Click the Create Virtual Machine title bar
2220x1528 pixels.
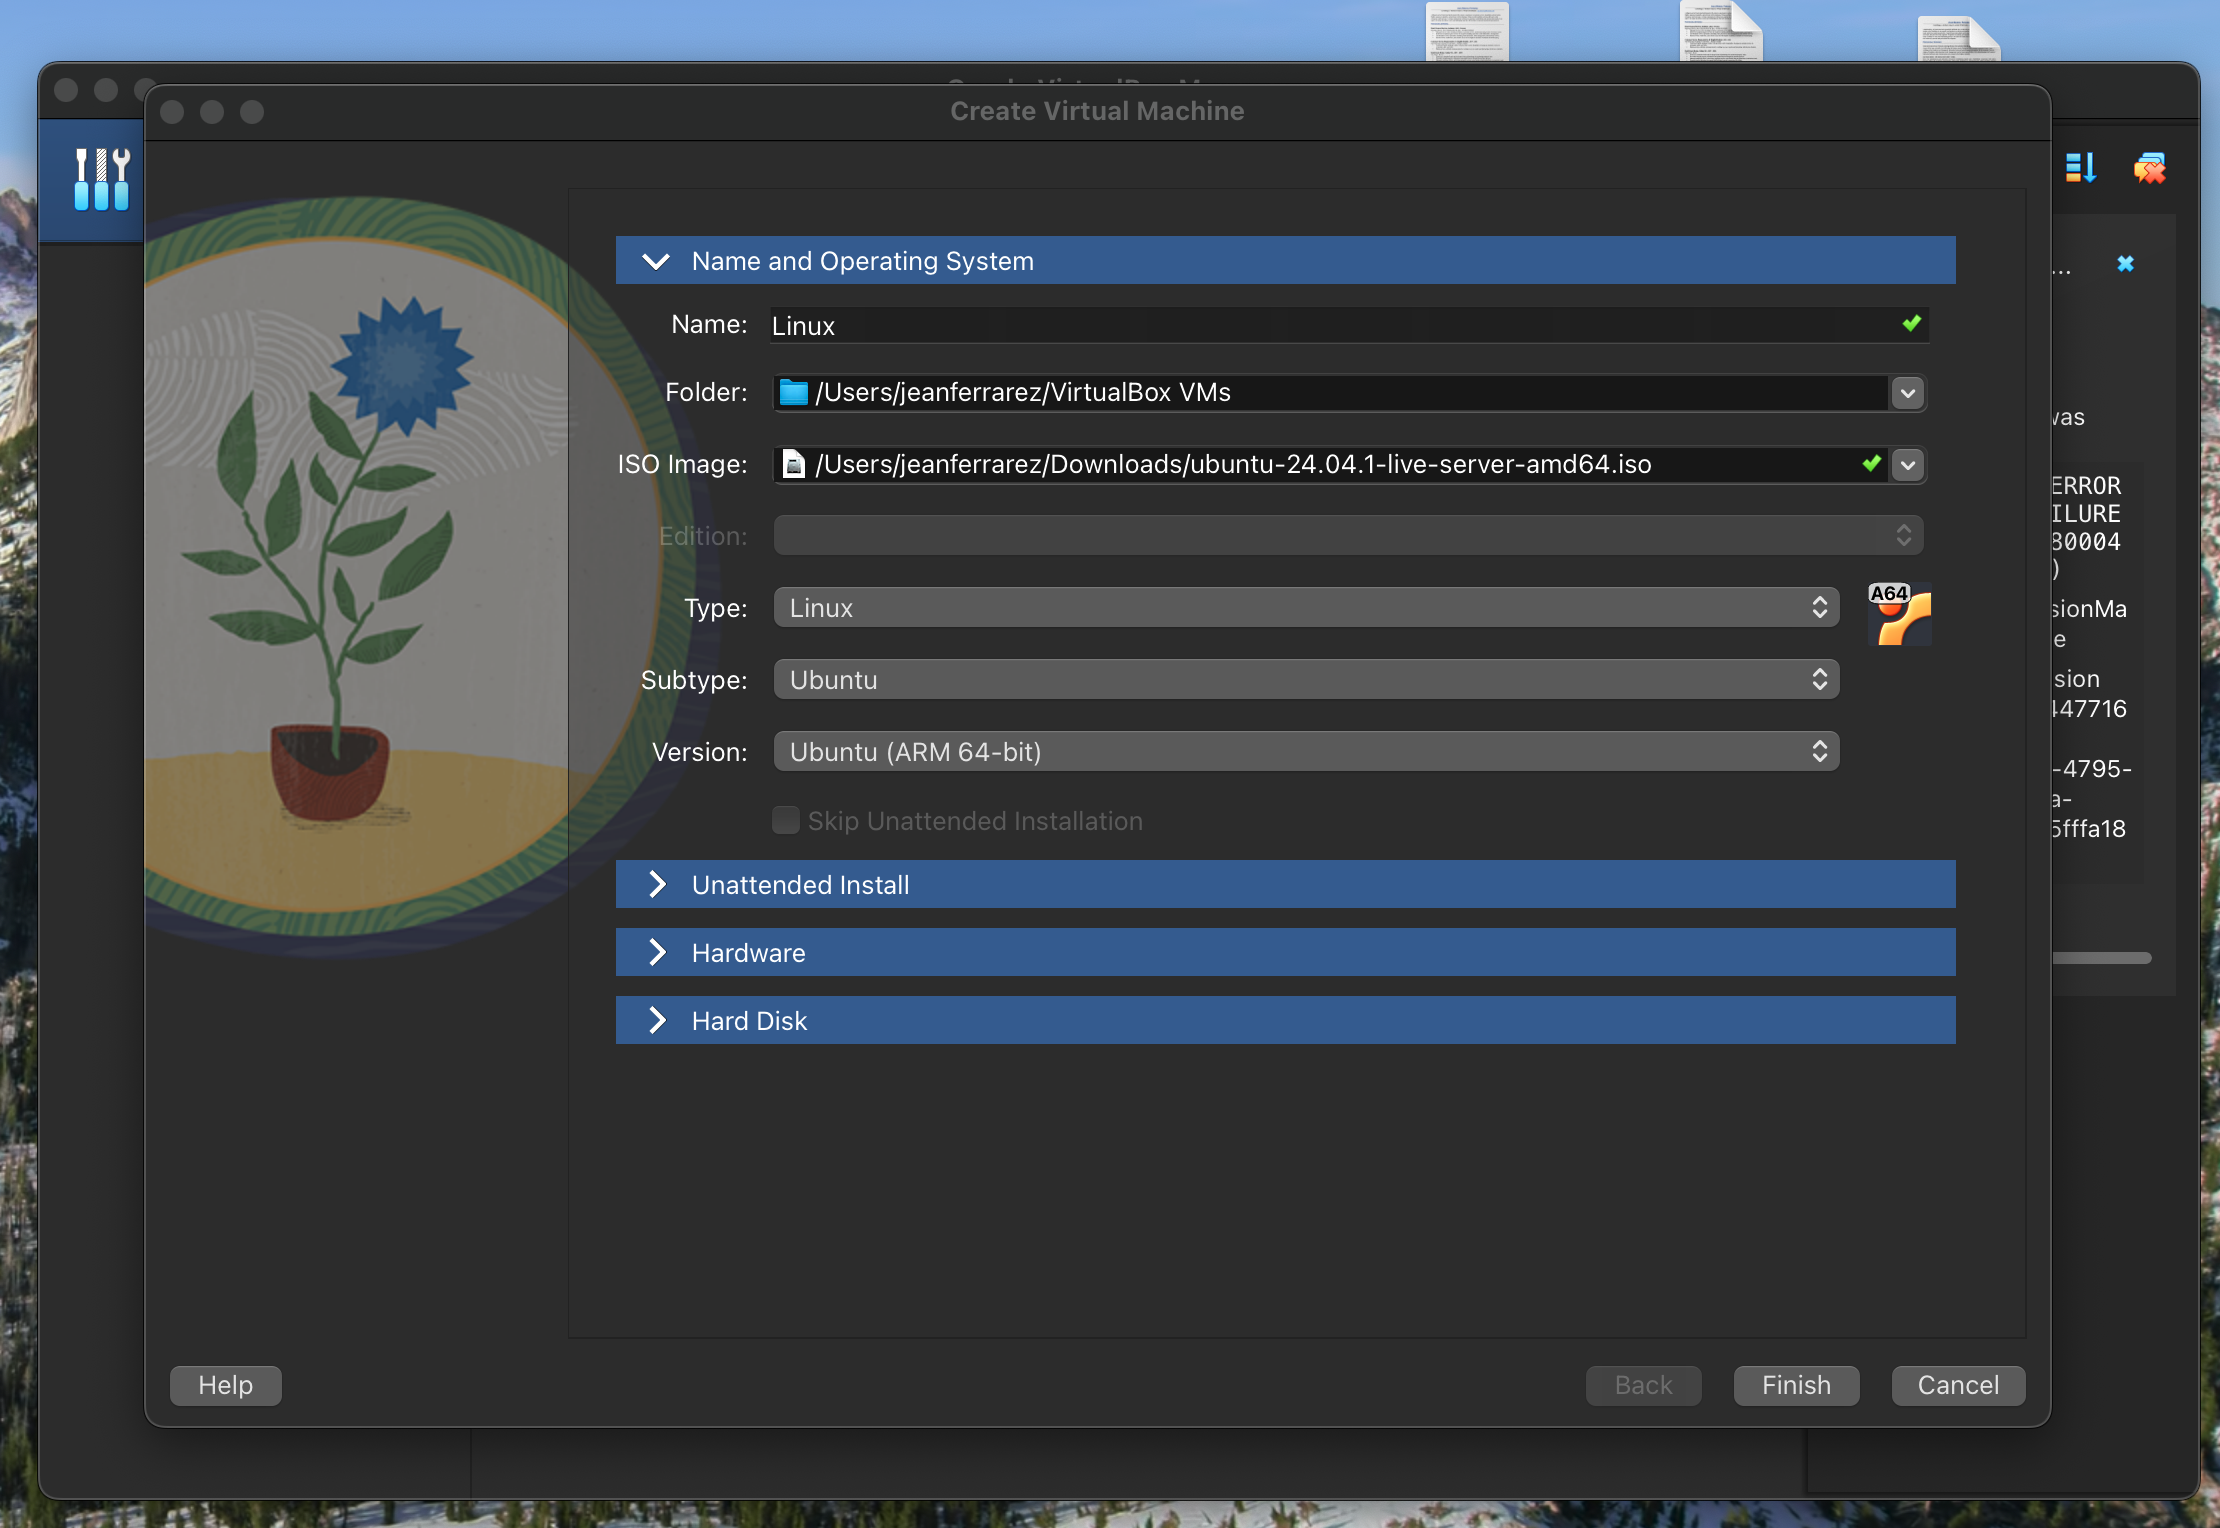(x=1097, y=111)
